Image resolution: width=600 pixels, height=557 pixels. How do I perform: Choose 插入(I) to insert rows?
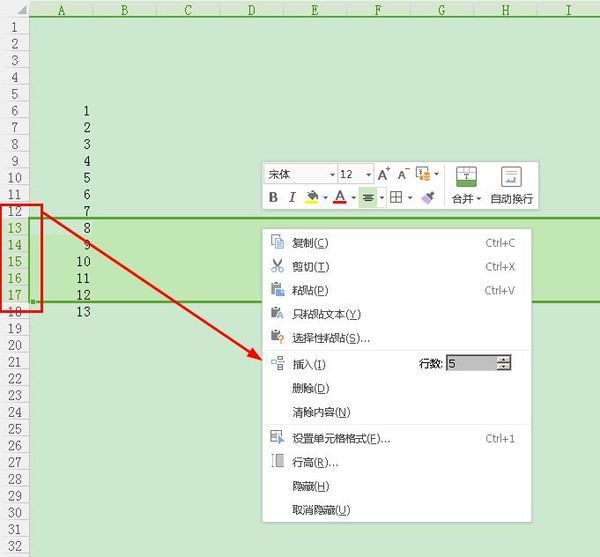pyautogui.click(x=309, y=364)
